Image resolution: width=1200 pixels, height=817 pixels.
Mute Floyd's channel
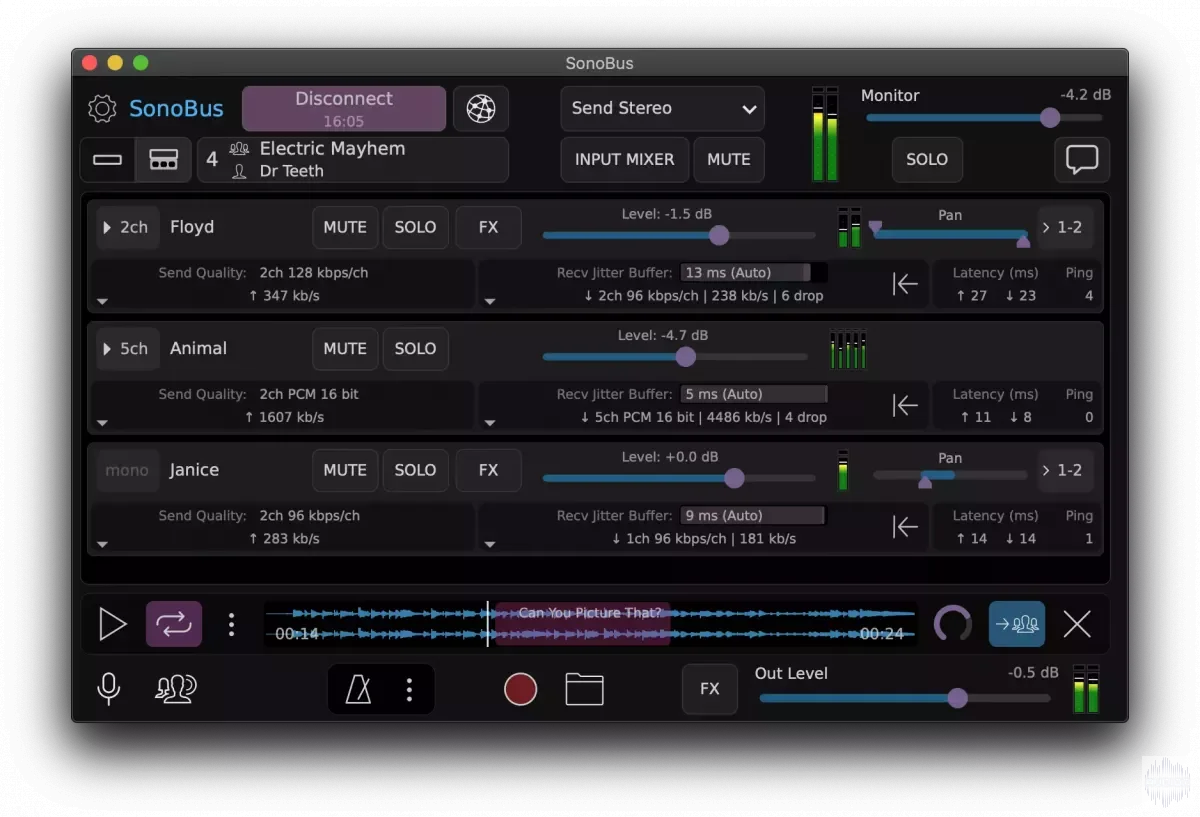[x=345, y=227]
